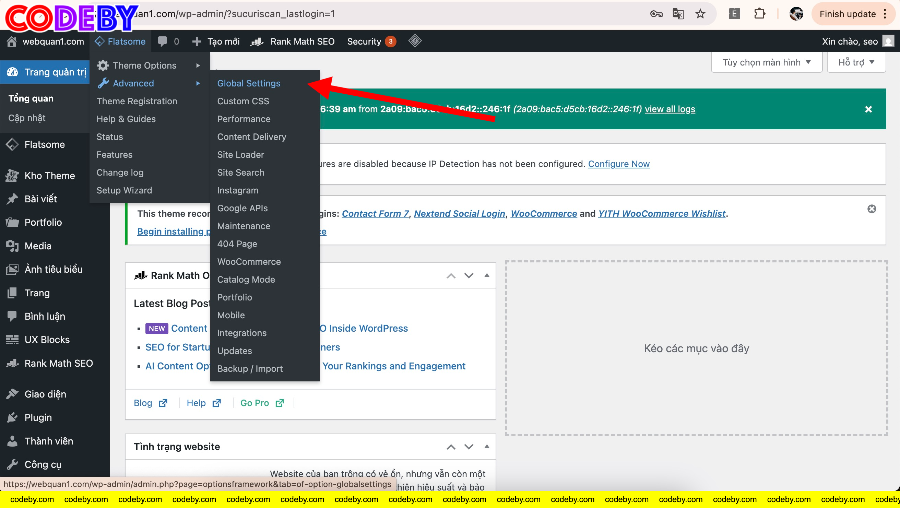
Task: Open Maintenance option in submenu
Action: pos(243,226)
